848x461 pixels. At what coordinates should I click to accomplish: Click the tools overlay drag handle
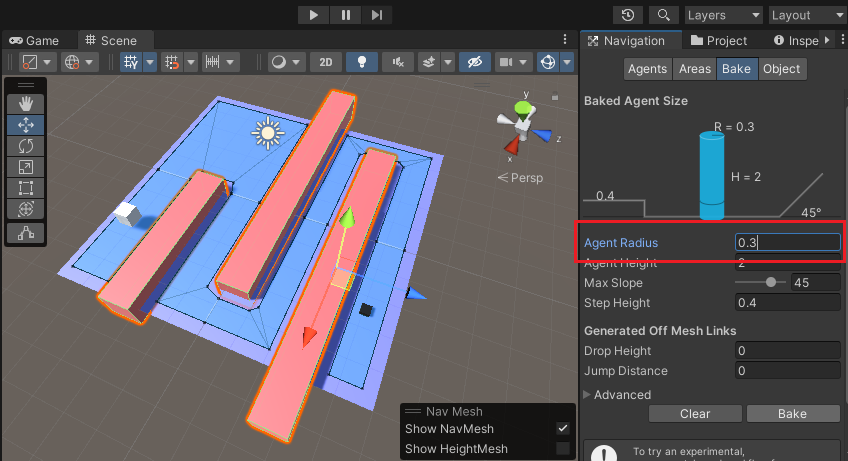(x=26, y=85)
